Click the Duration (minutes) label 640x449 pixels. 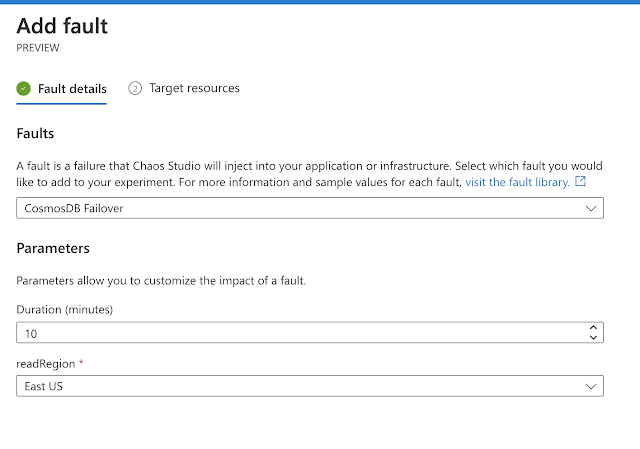pos(65,310)
